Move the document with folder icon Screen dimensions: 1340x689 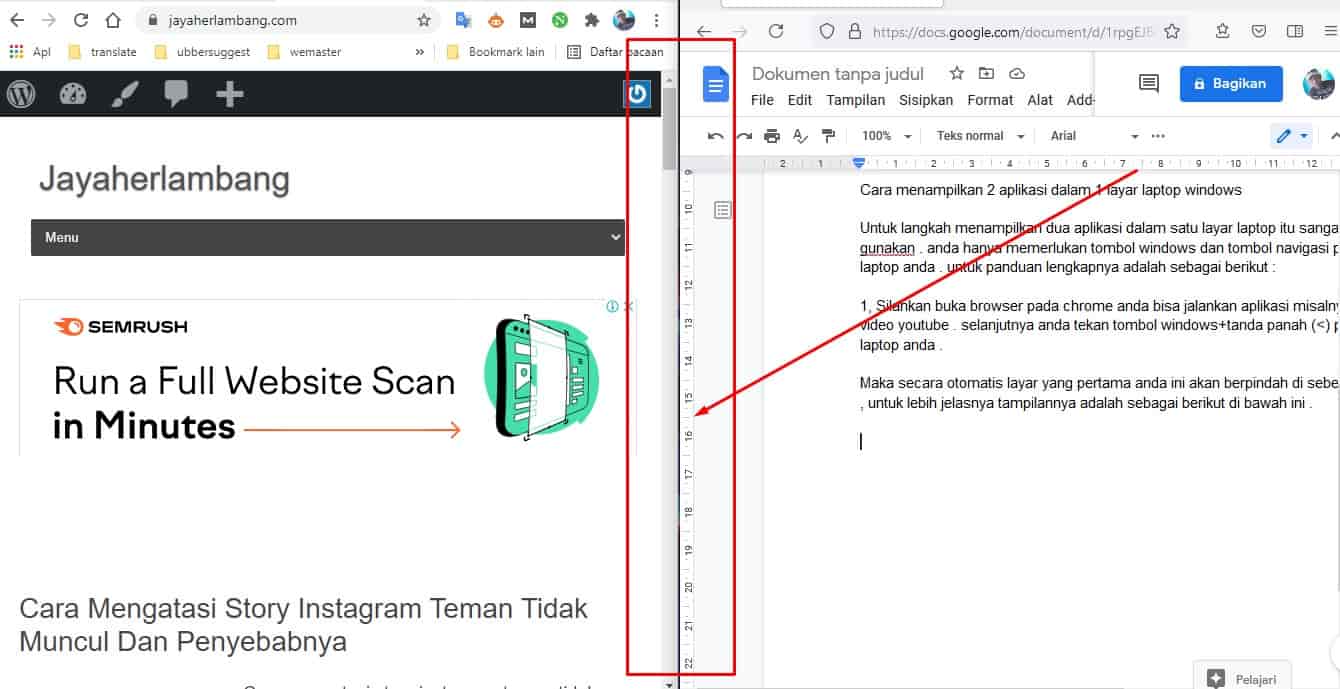tap(987, 74)
